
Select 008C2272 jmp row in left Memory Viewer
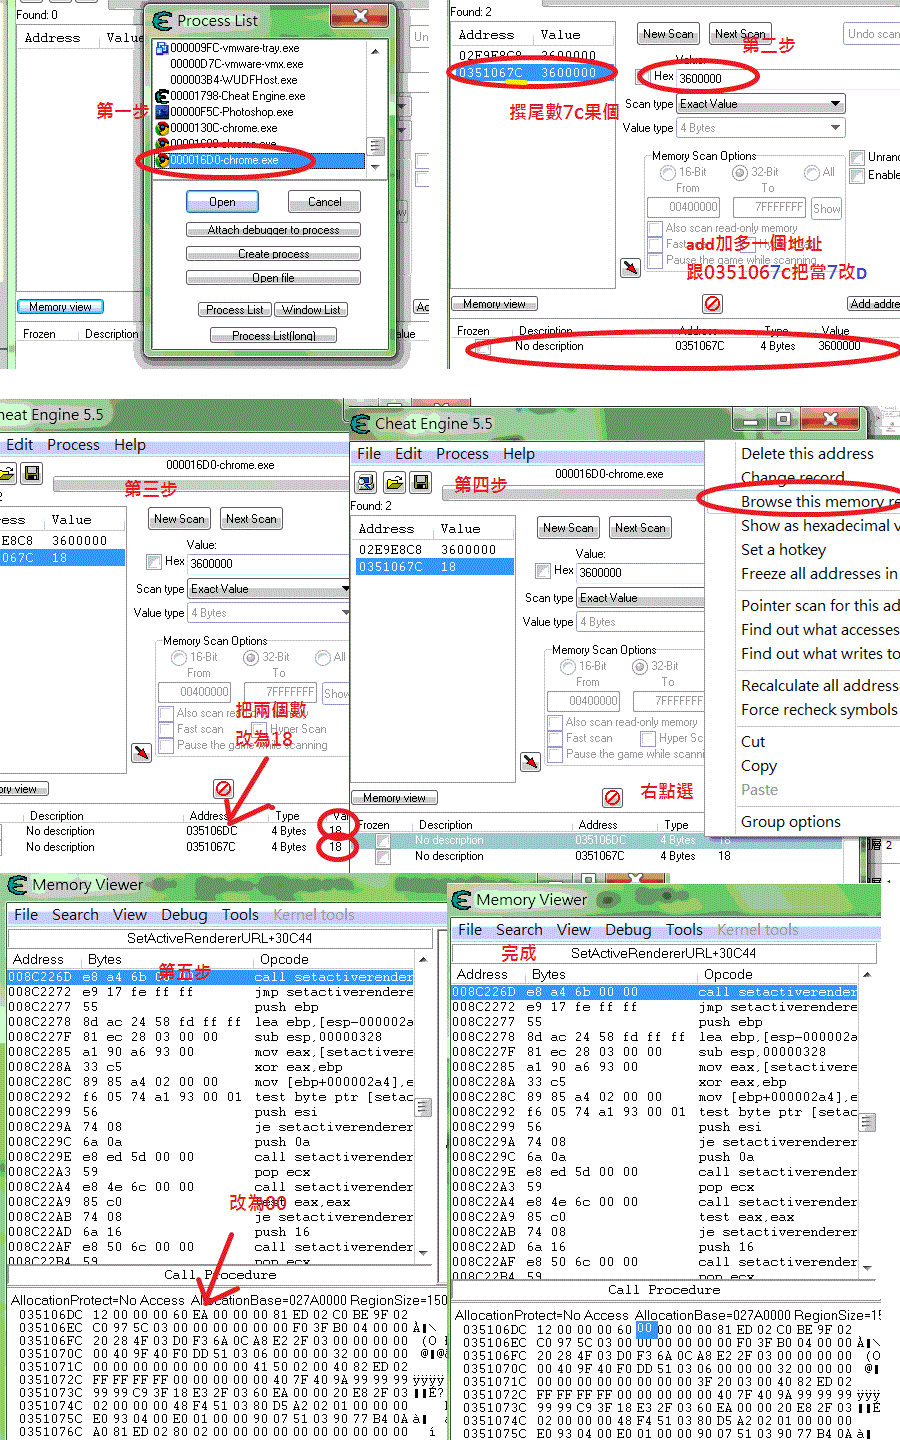tap(211, 992)
